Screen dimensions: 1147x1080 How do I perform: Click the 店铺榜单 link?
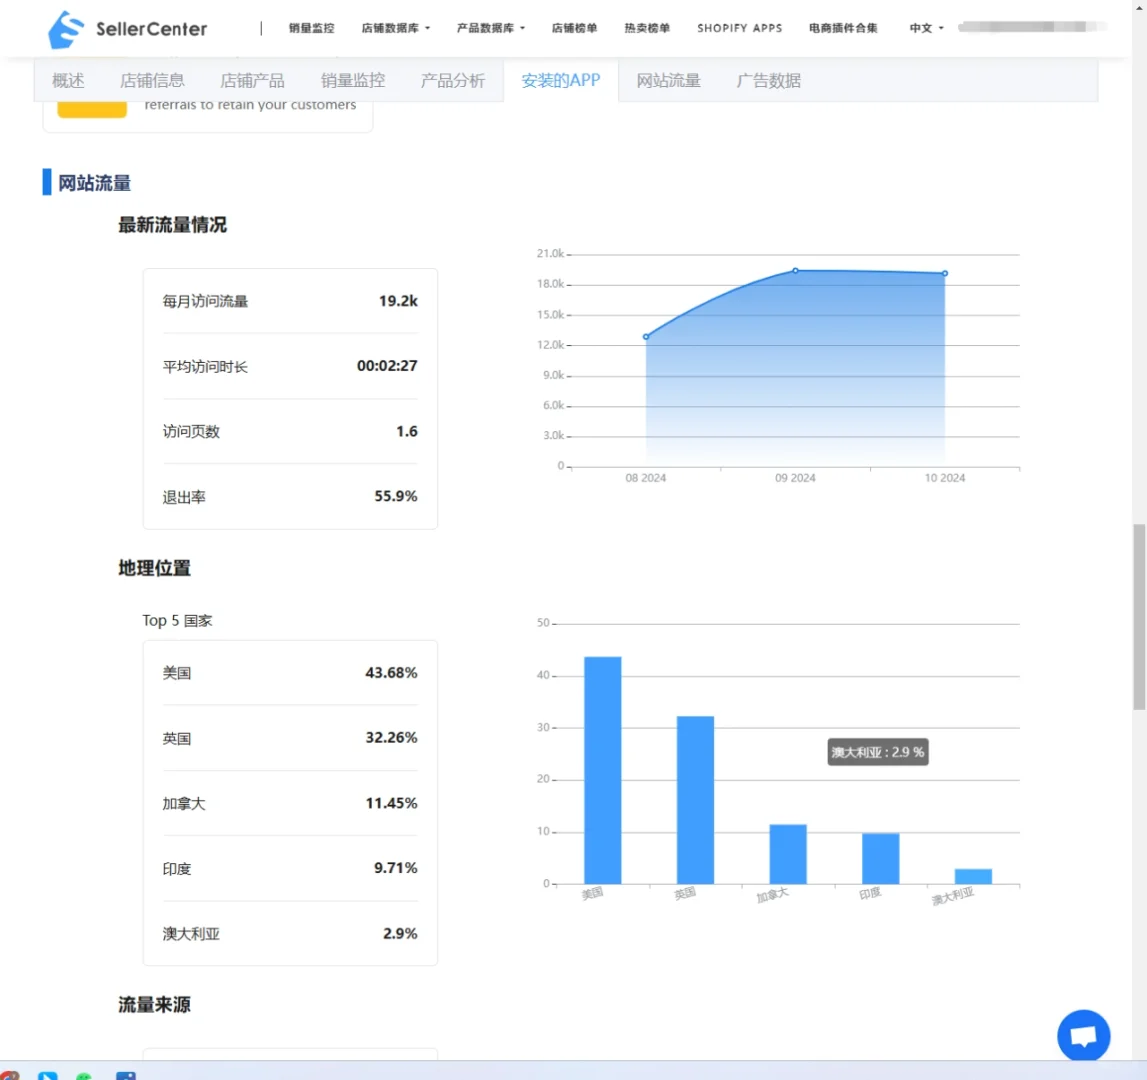click(x=575, y=28)
